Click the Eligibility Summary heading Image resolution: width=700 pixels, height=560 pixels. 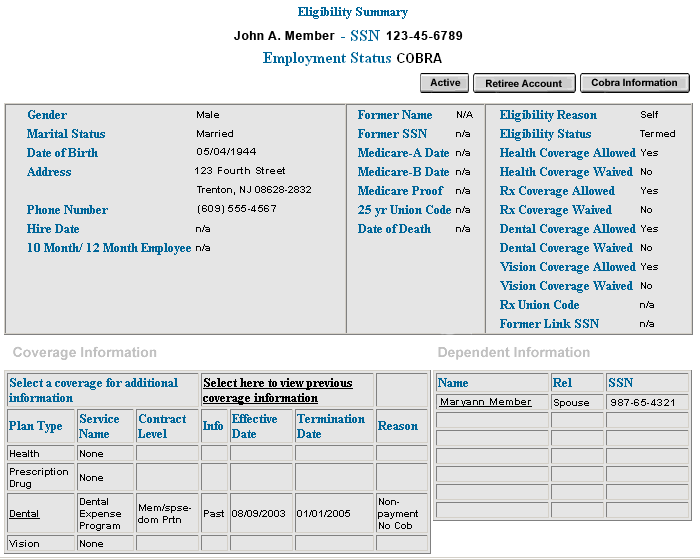click(352, 12)
